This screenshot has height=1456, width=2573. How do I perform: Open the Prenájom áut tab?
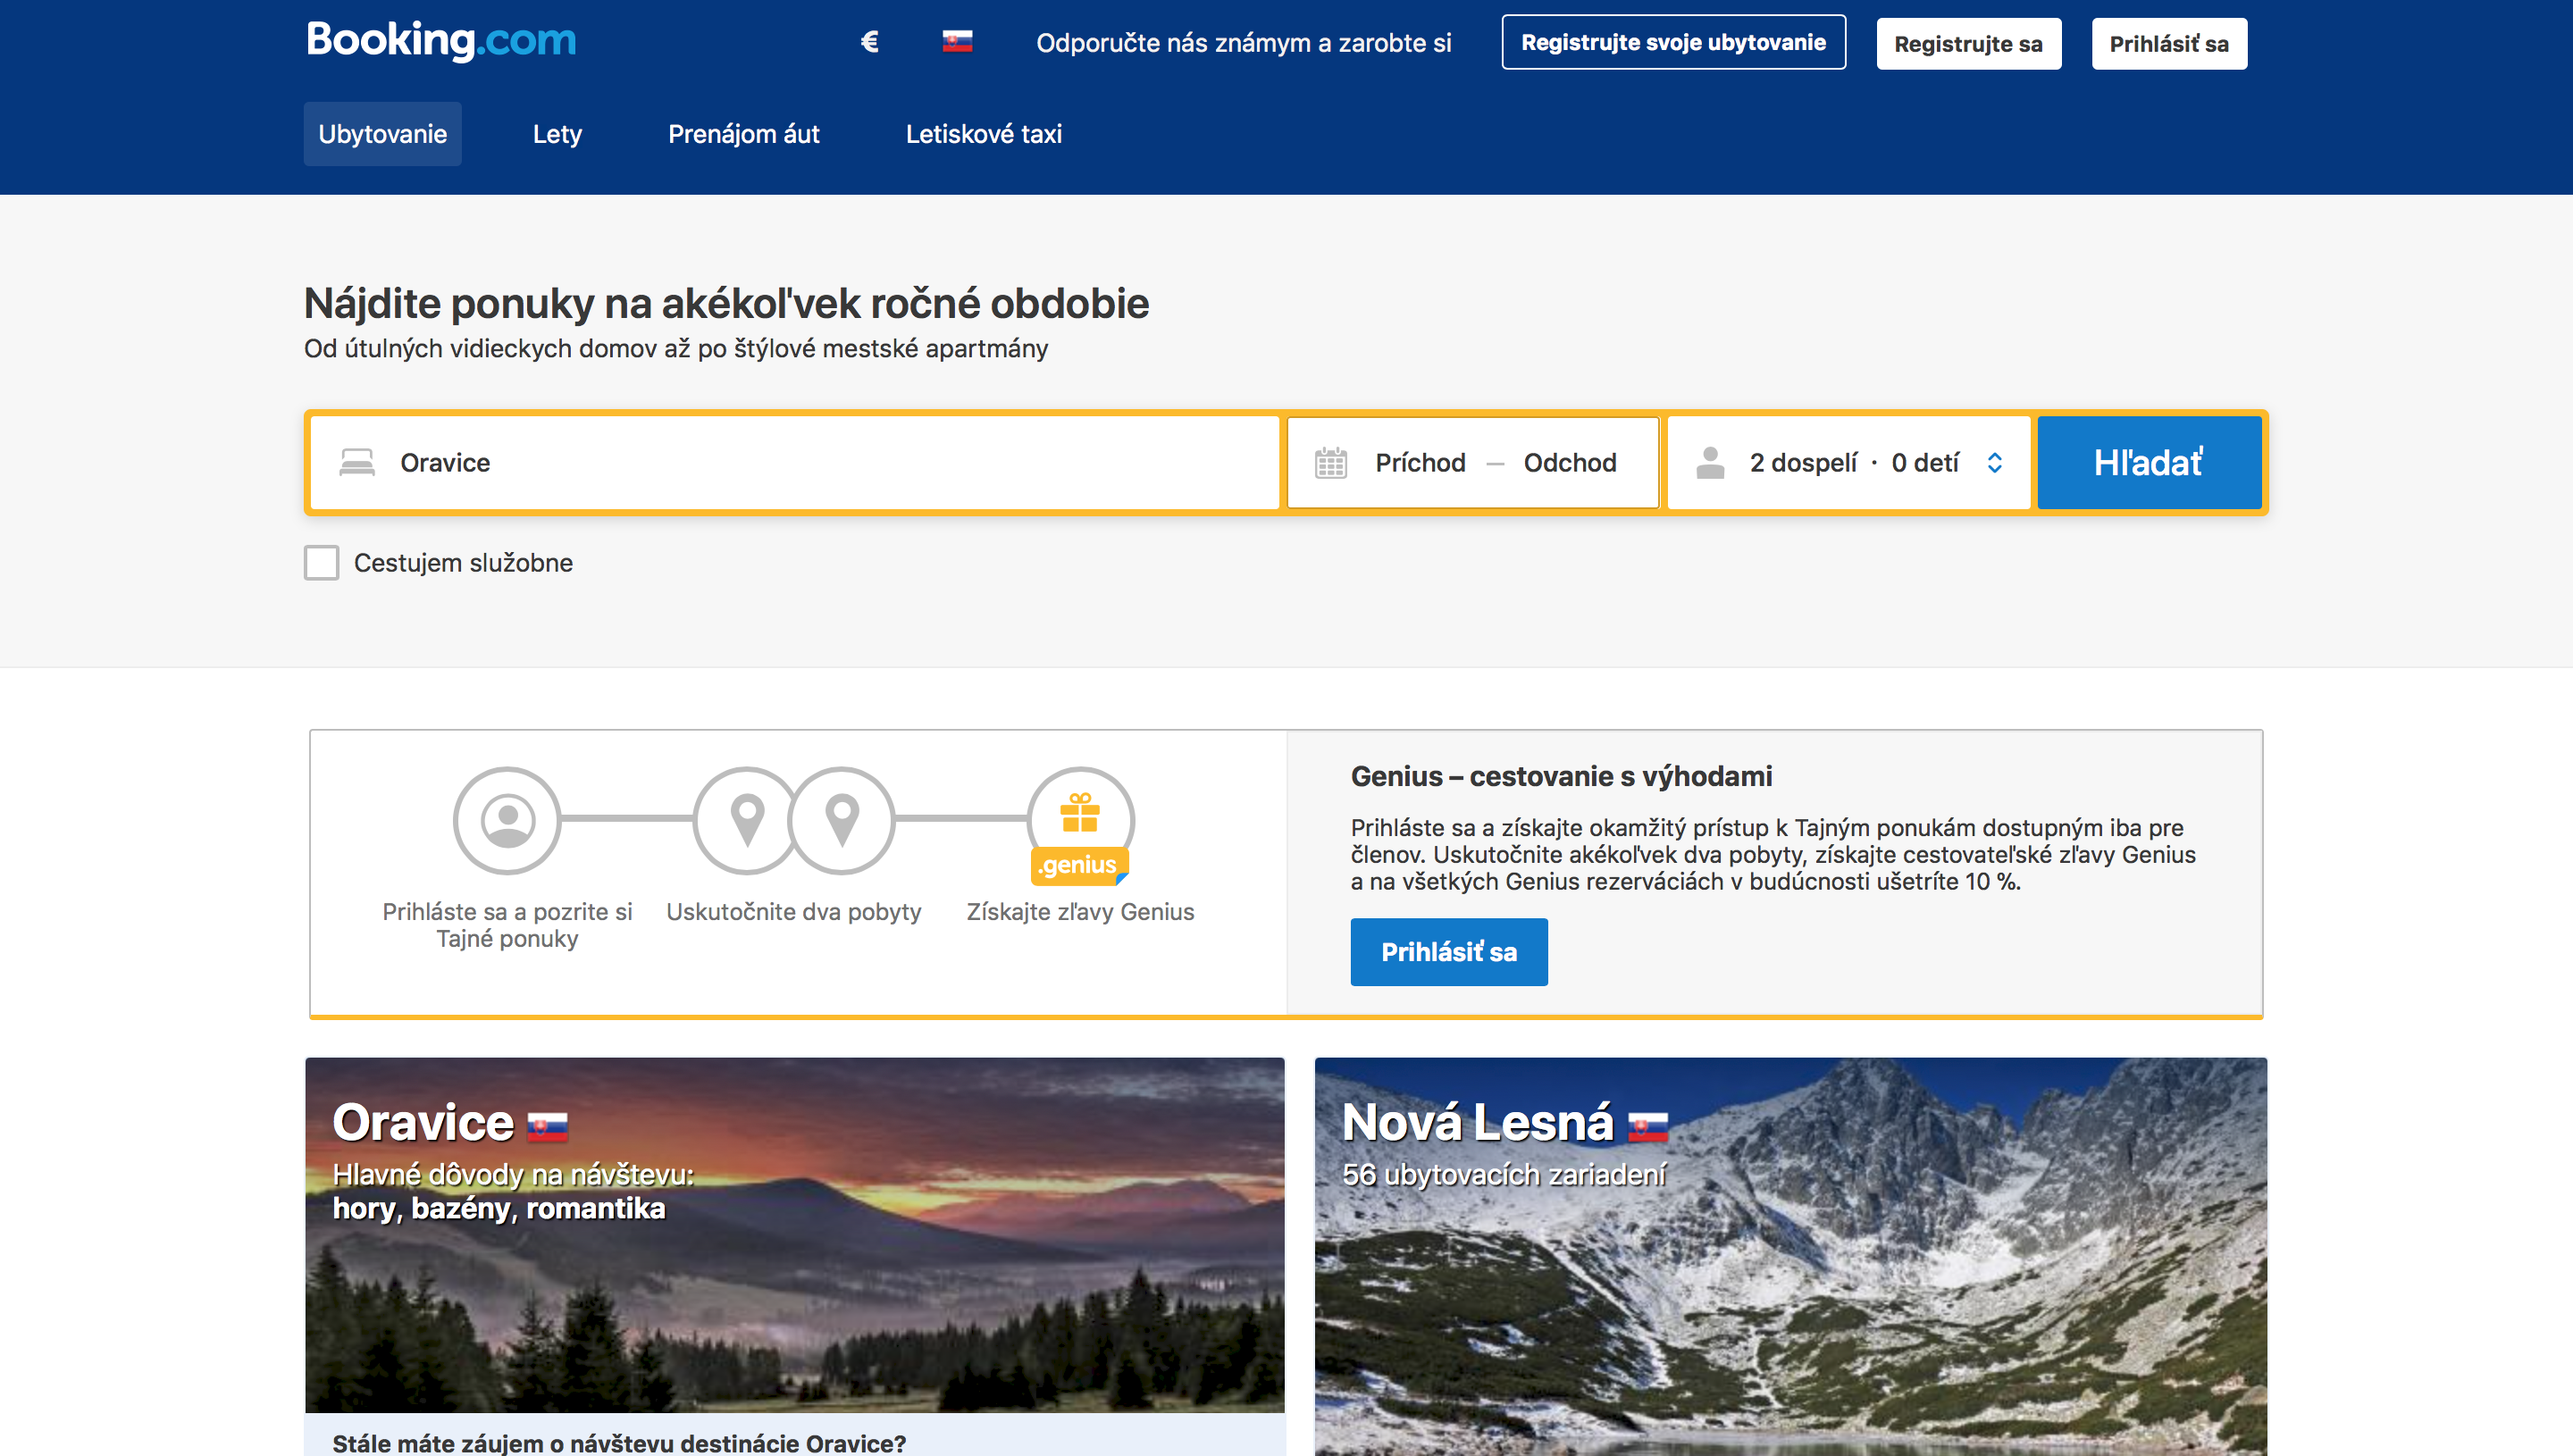[743, 134]
